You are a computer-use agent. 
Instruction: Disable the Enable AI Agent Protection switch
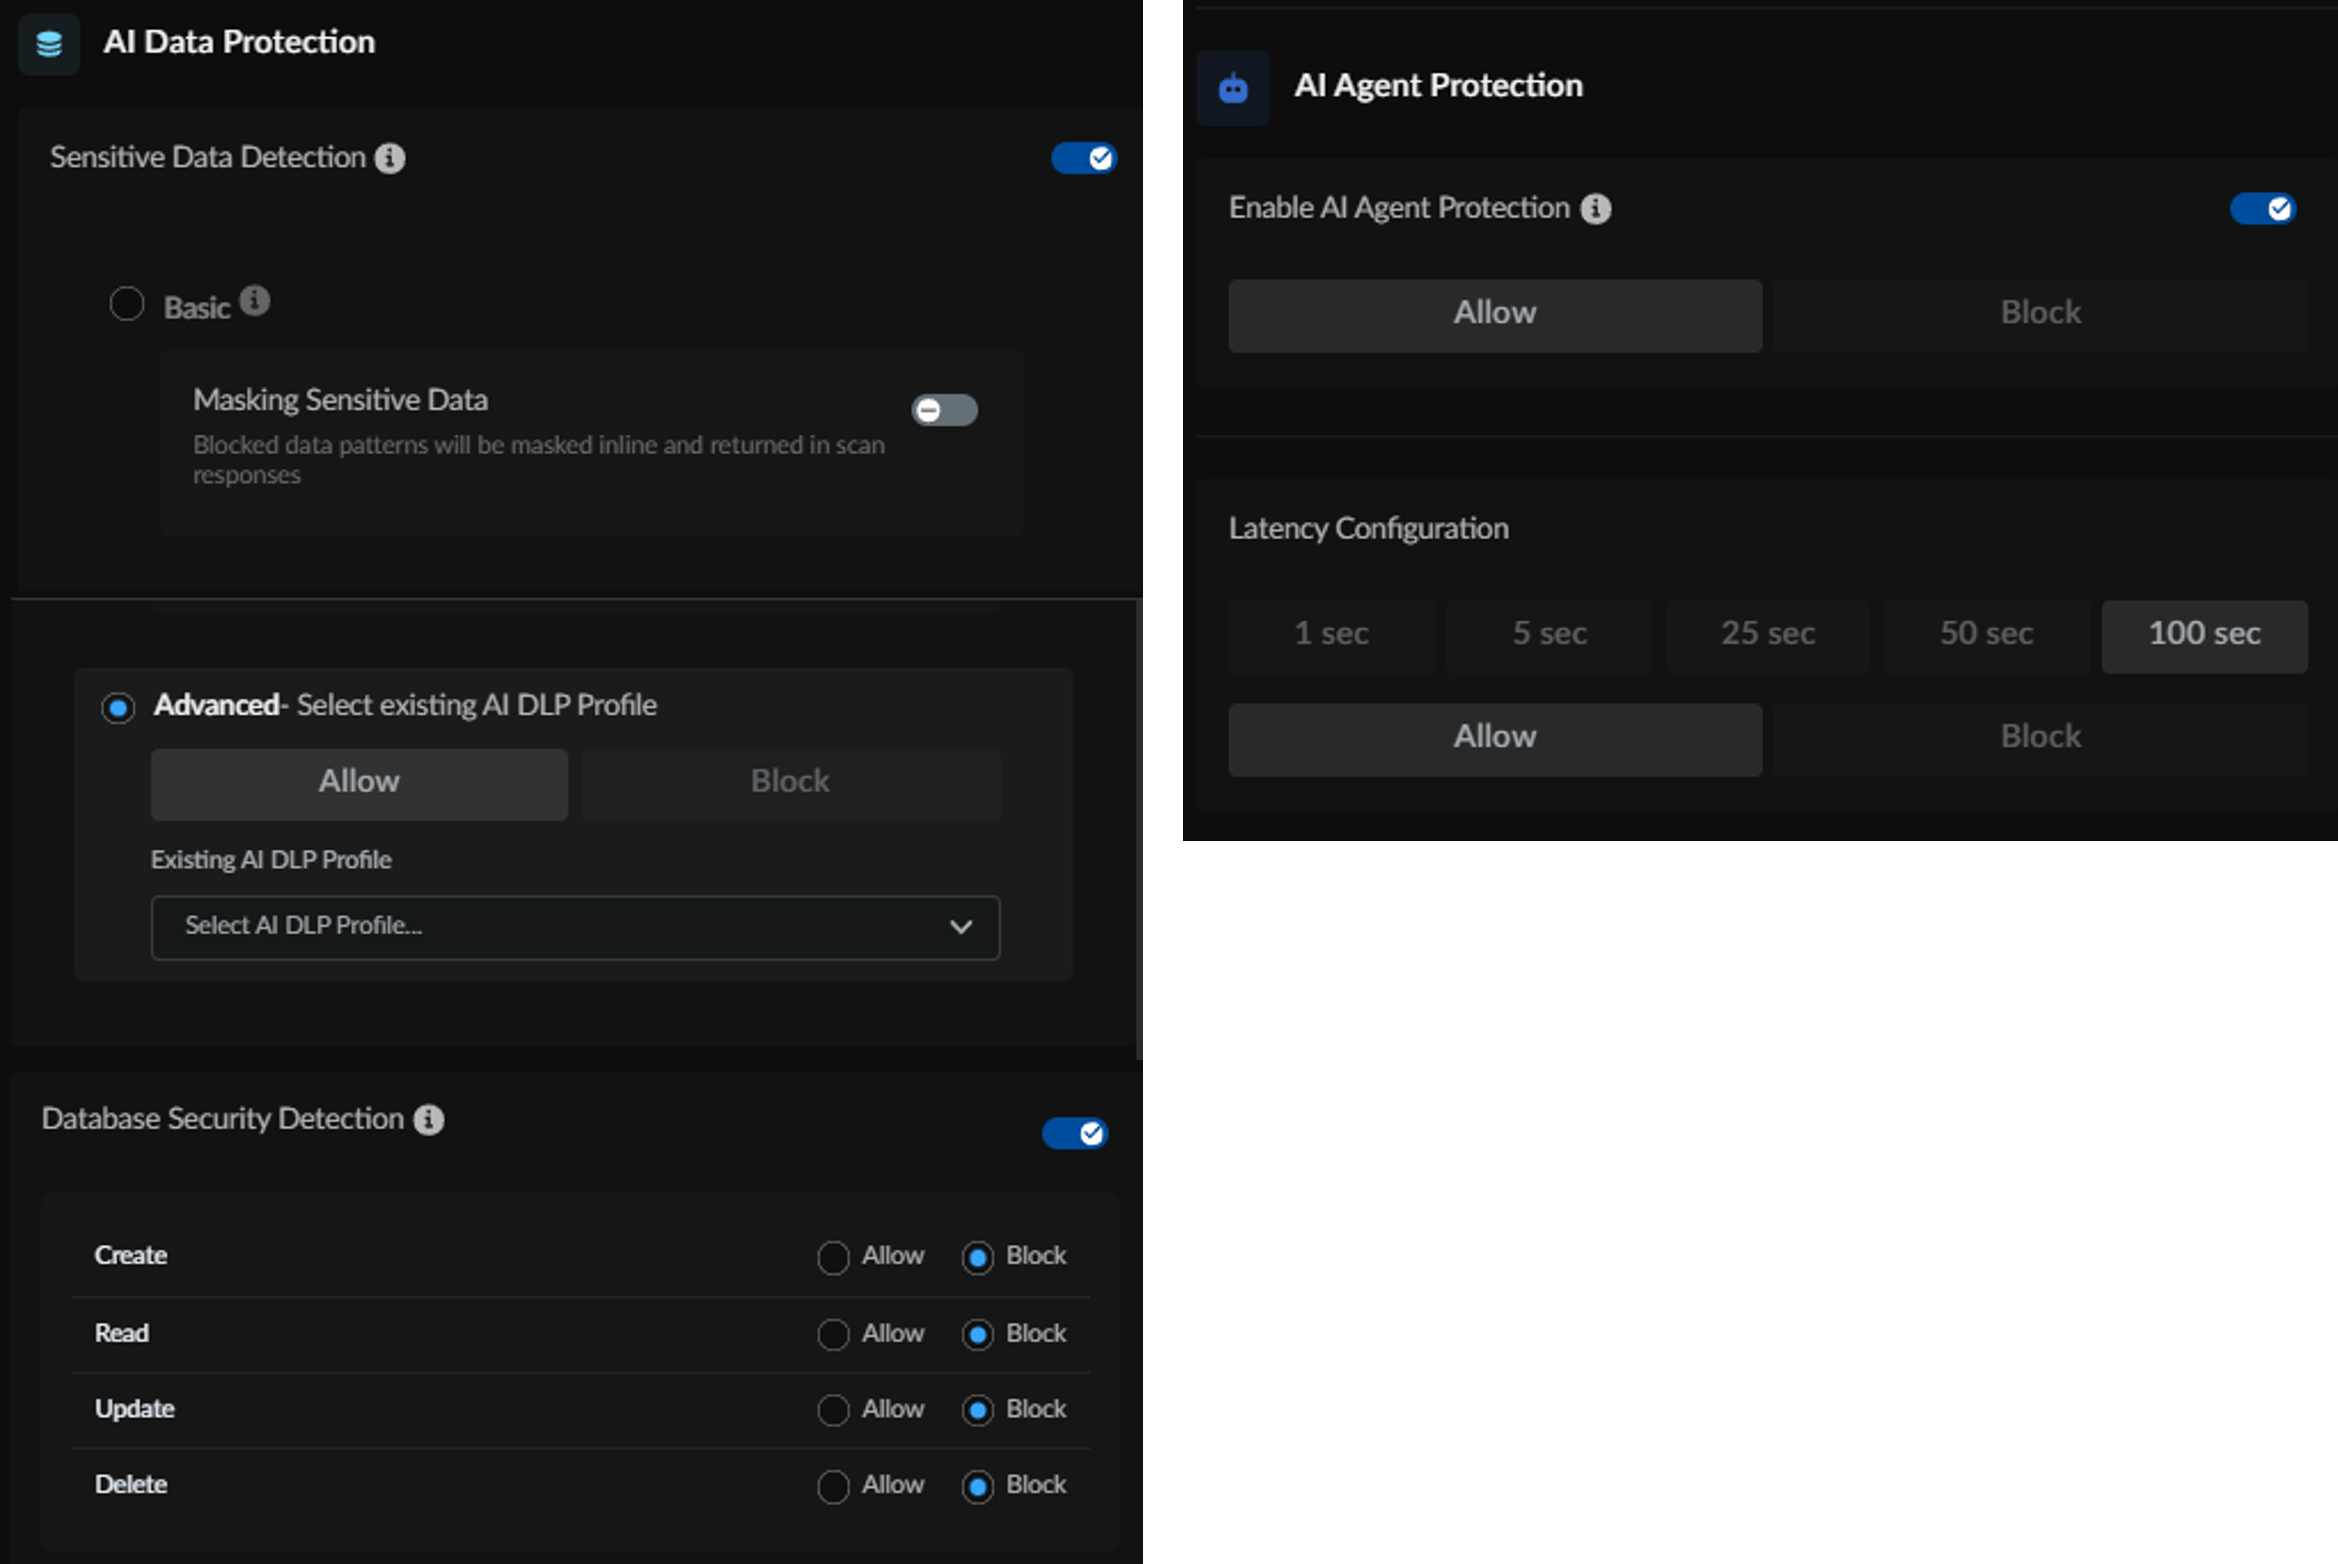pyautogui.click(x=2263, y=209)
